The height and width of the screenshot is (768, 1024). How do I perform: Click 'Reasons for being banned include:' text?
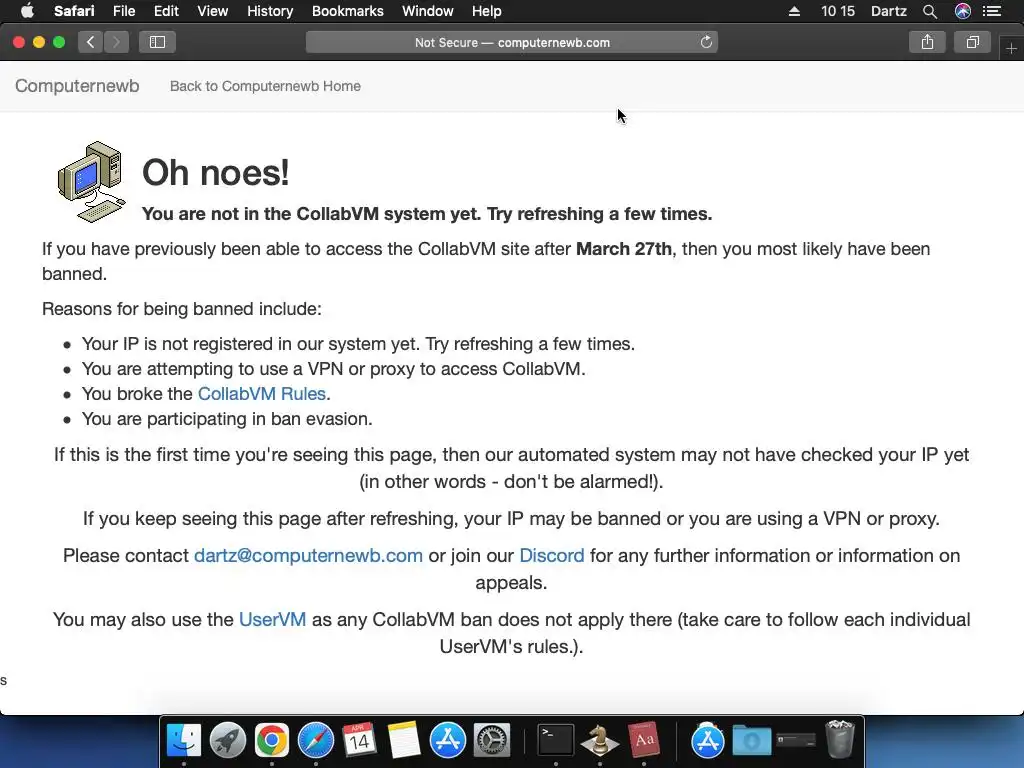[182, 309]
